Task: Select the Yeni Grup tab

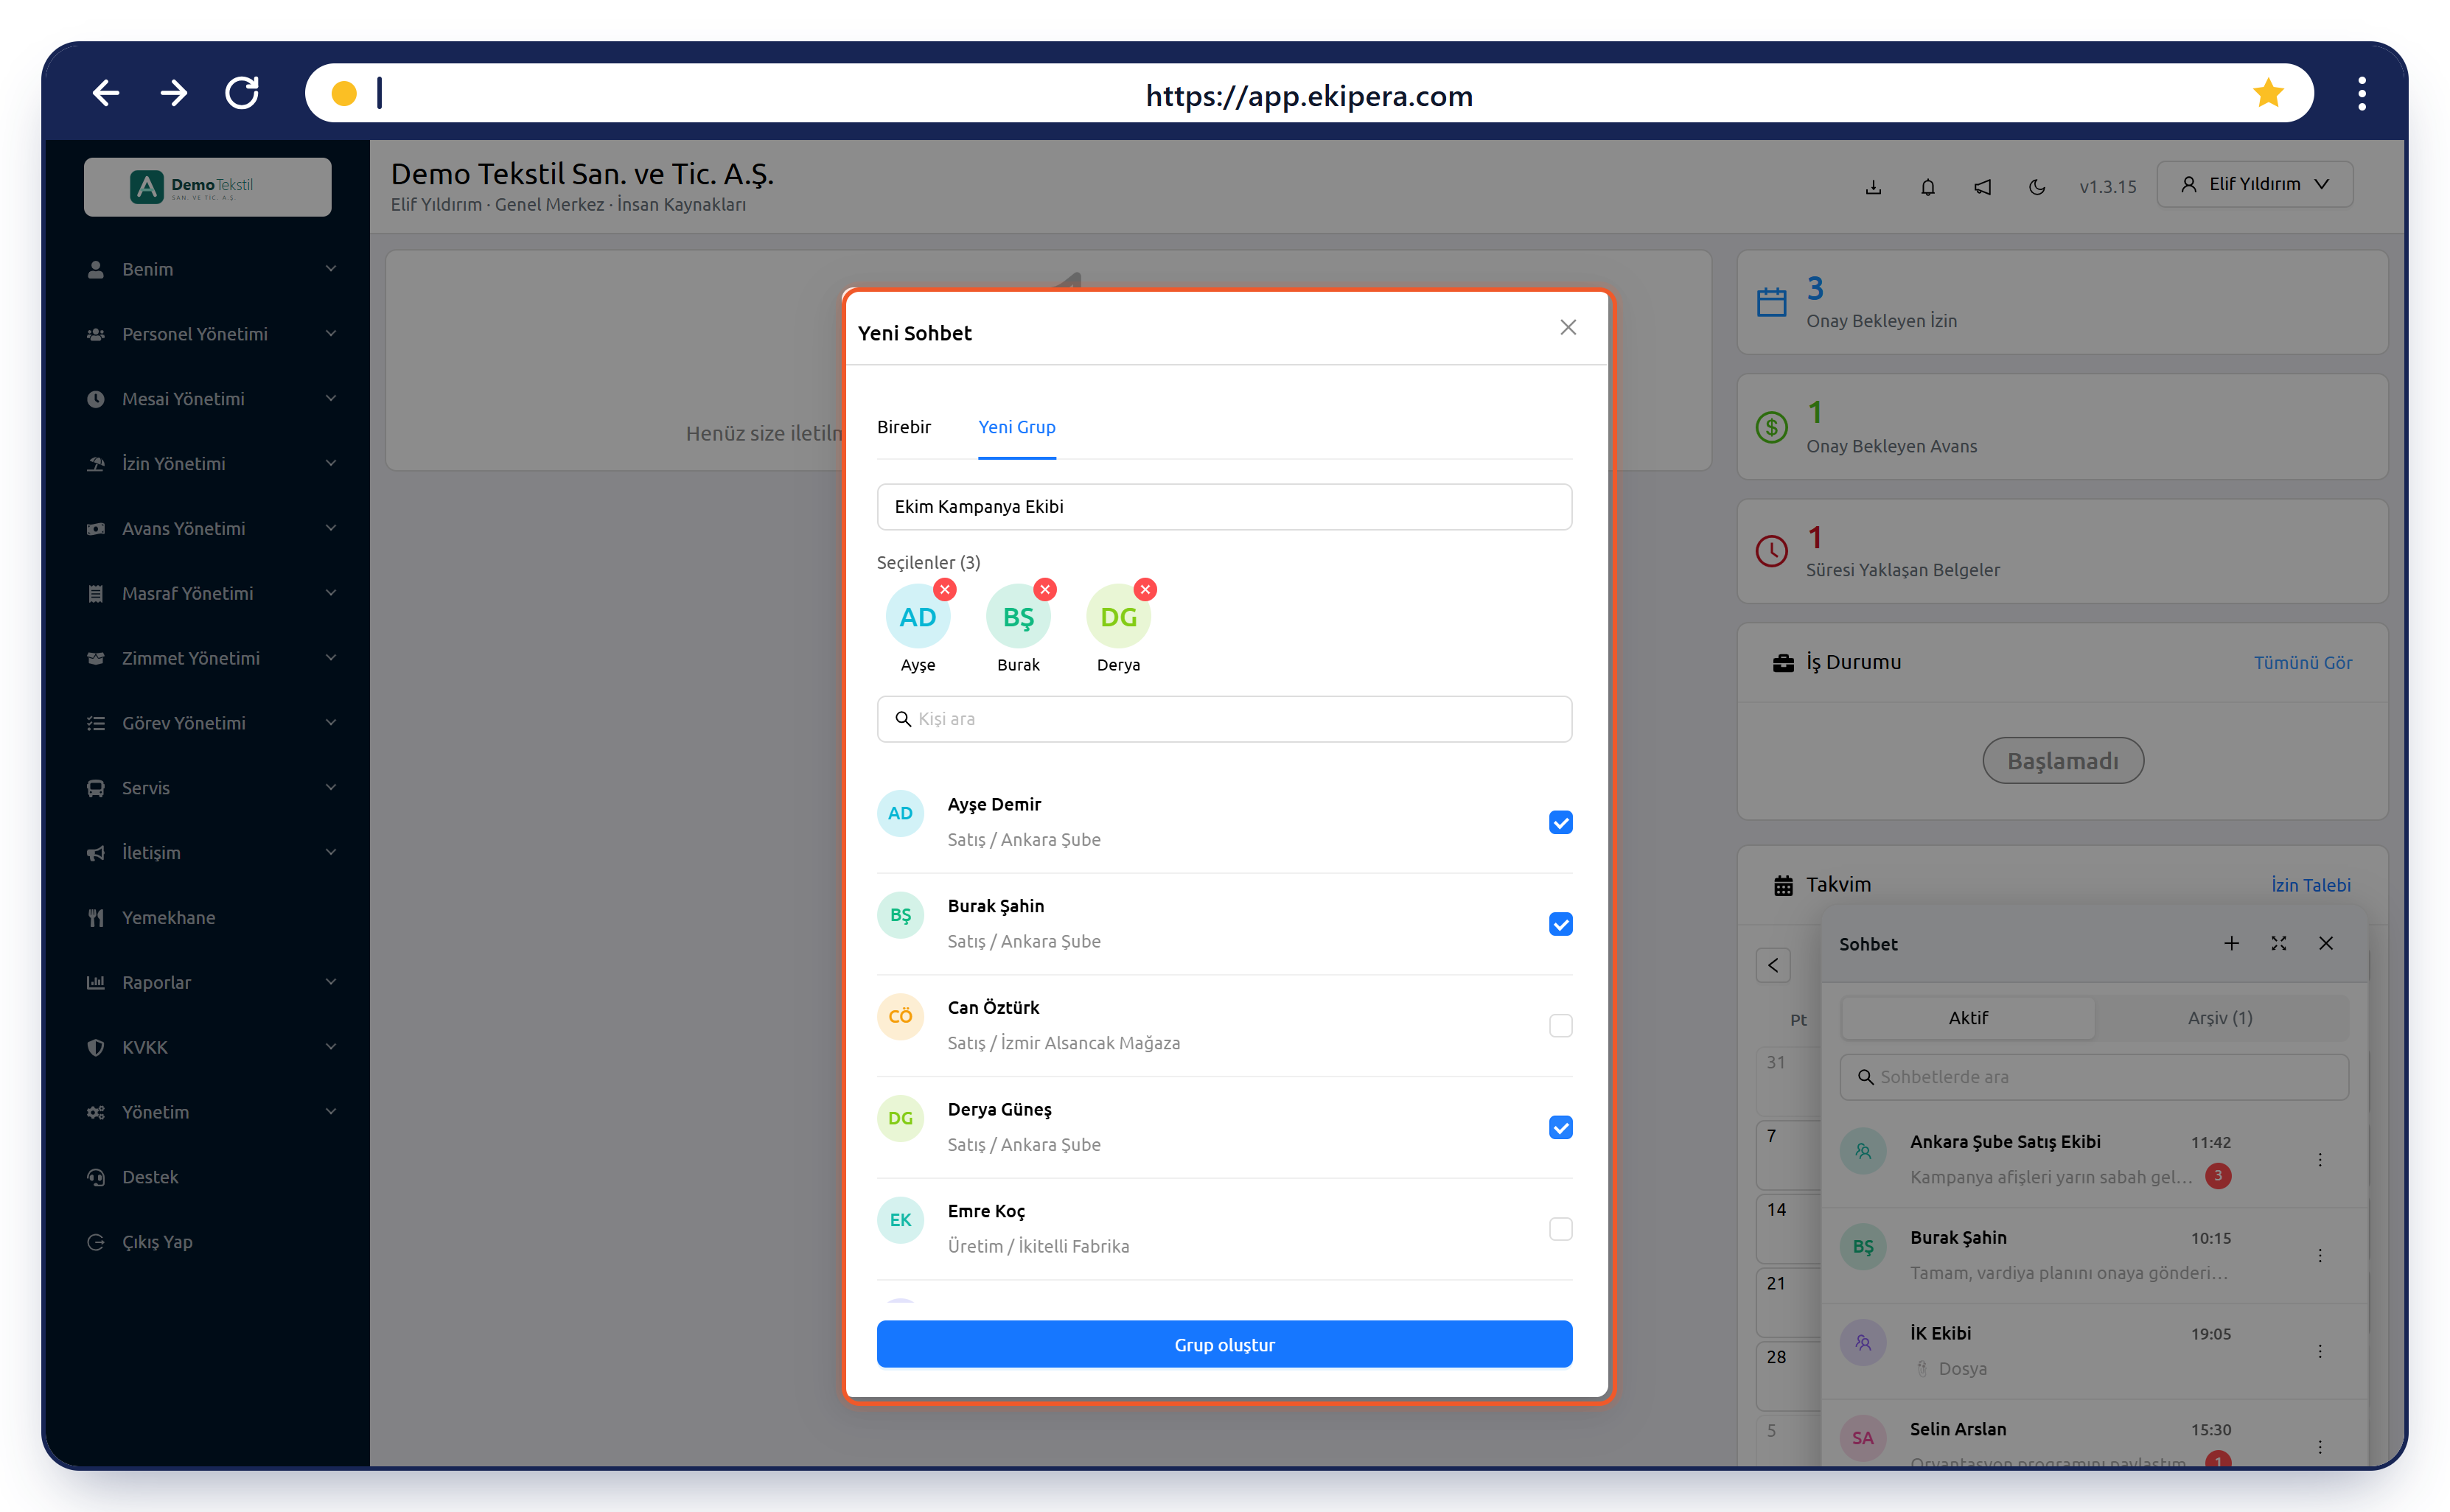Action: (x=1016, y=427)
